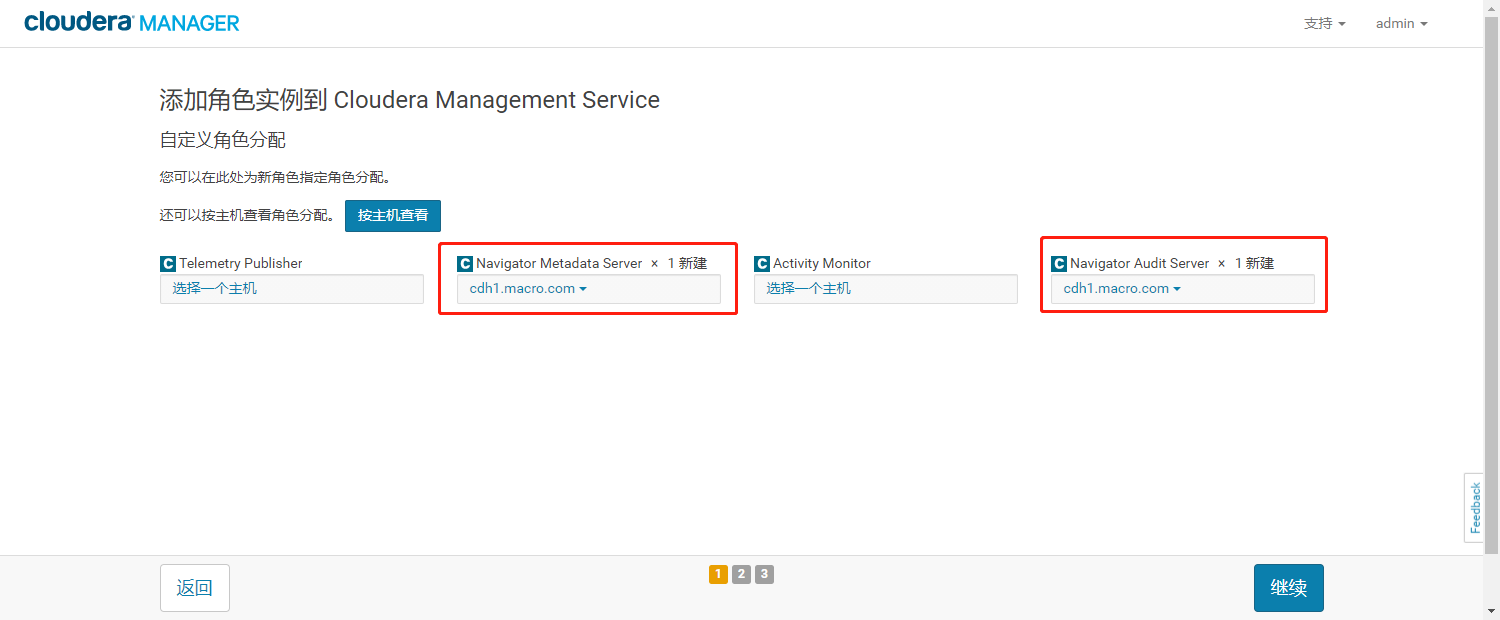Select a host for Telemetry Publisher
The image size is (1500, 620).
coord(292,289)
